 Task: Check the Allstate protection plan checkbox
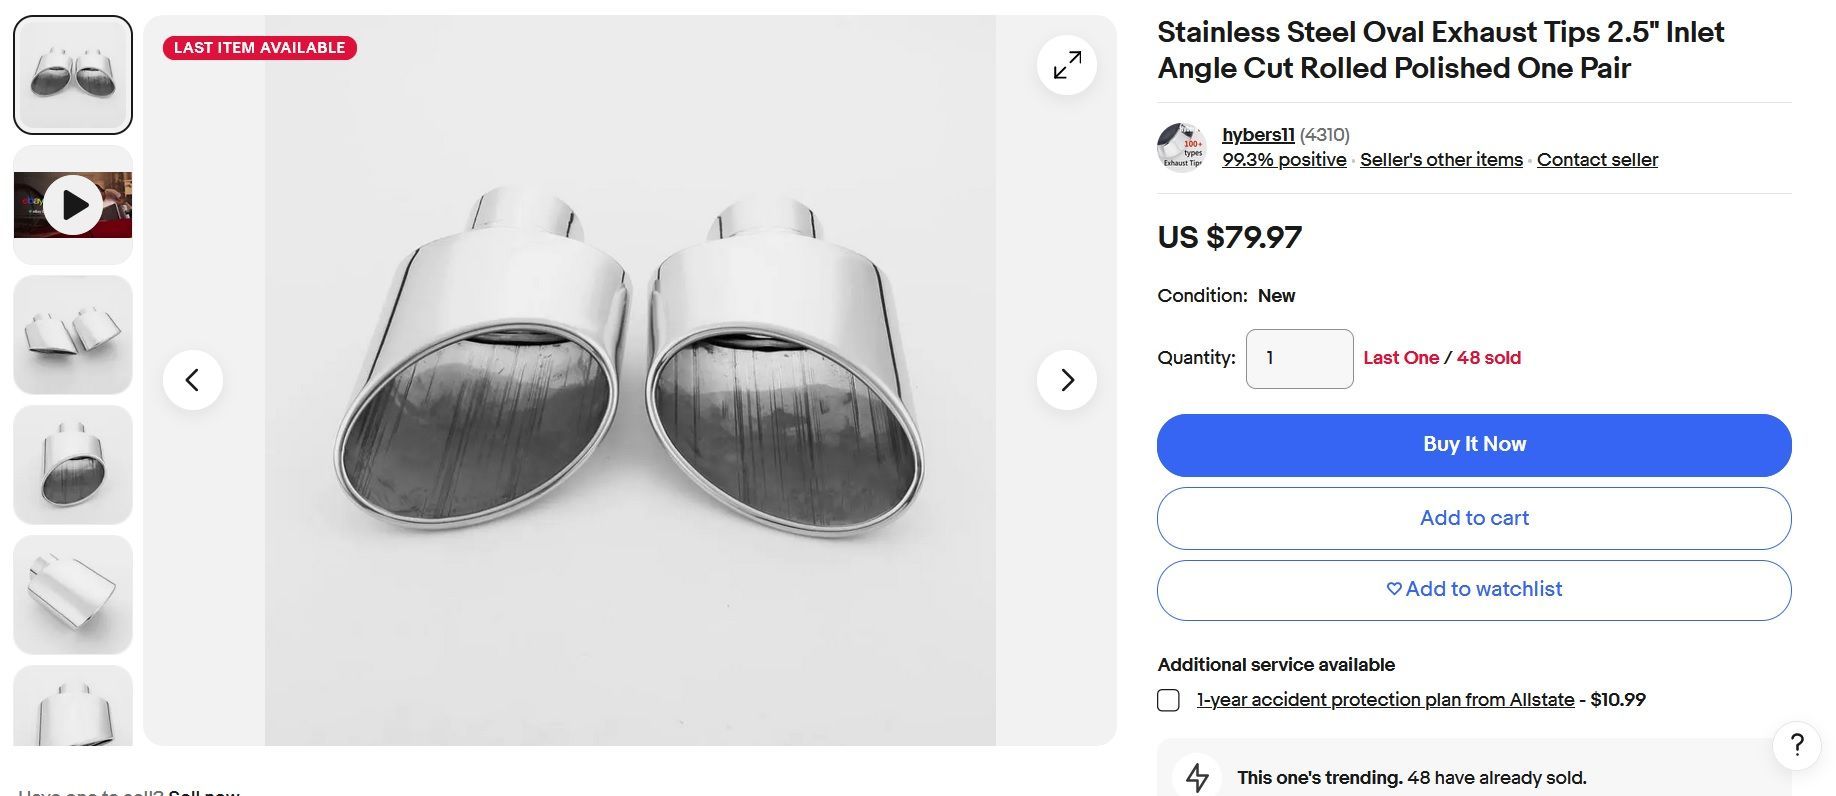[1168, 700]
